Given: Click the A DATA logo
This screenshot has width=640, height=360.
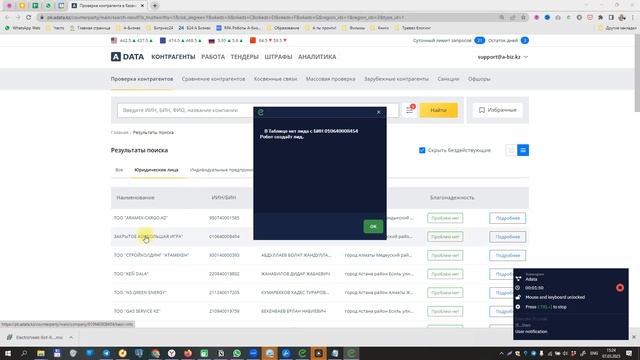Looking at the screenshot, I should click(127, 57).
